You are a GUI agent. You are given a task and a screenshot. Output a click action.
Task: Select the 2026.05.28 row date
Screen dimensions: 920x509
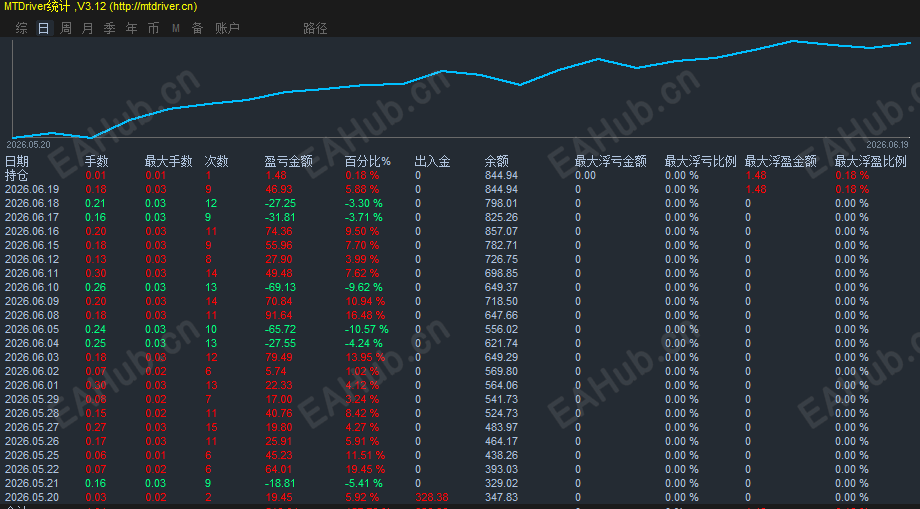[32, 413]
